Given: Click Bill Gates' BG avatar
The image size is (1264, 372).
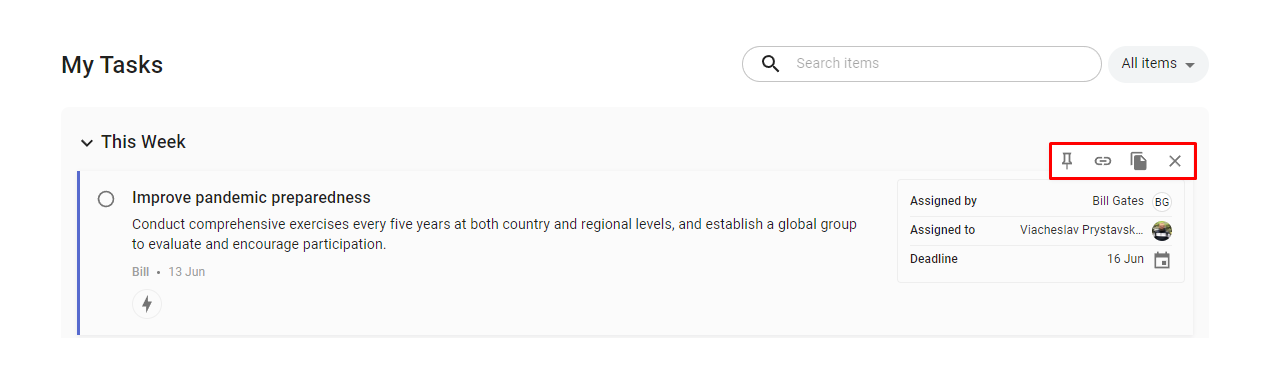Looking at the screenshot, I should point(1162,202).
